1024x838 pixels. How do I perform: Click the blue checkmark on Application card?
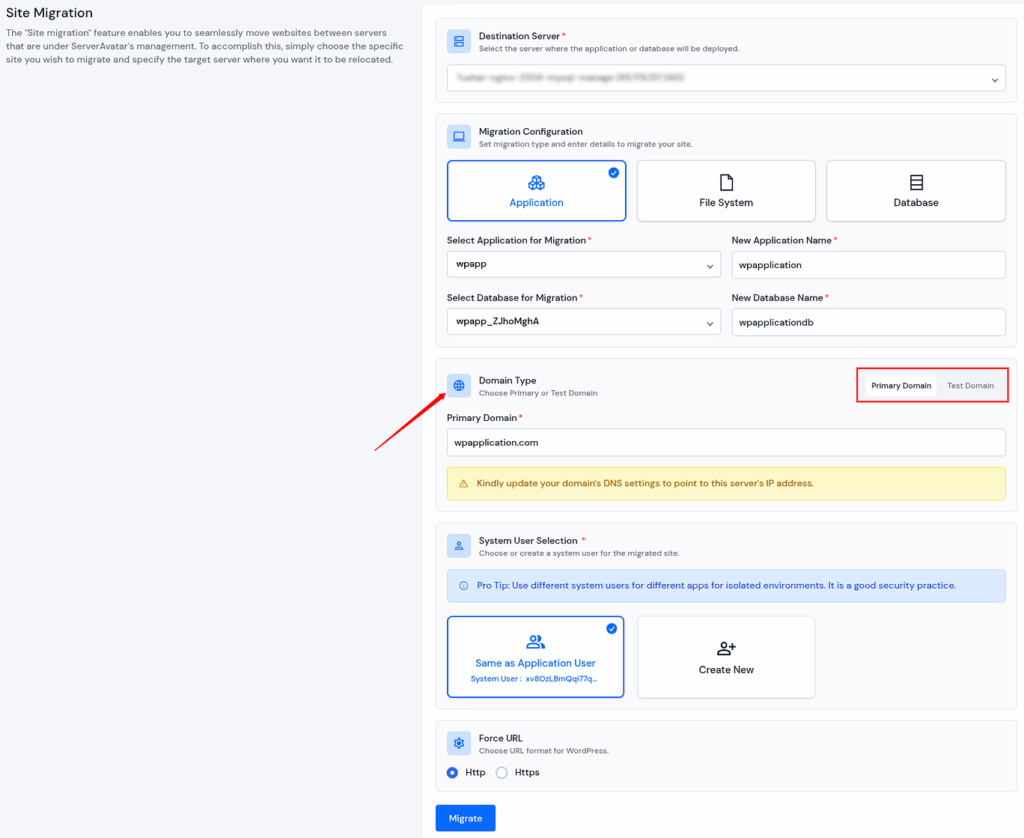click(613, 172)
